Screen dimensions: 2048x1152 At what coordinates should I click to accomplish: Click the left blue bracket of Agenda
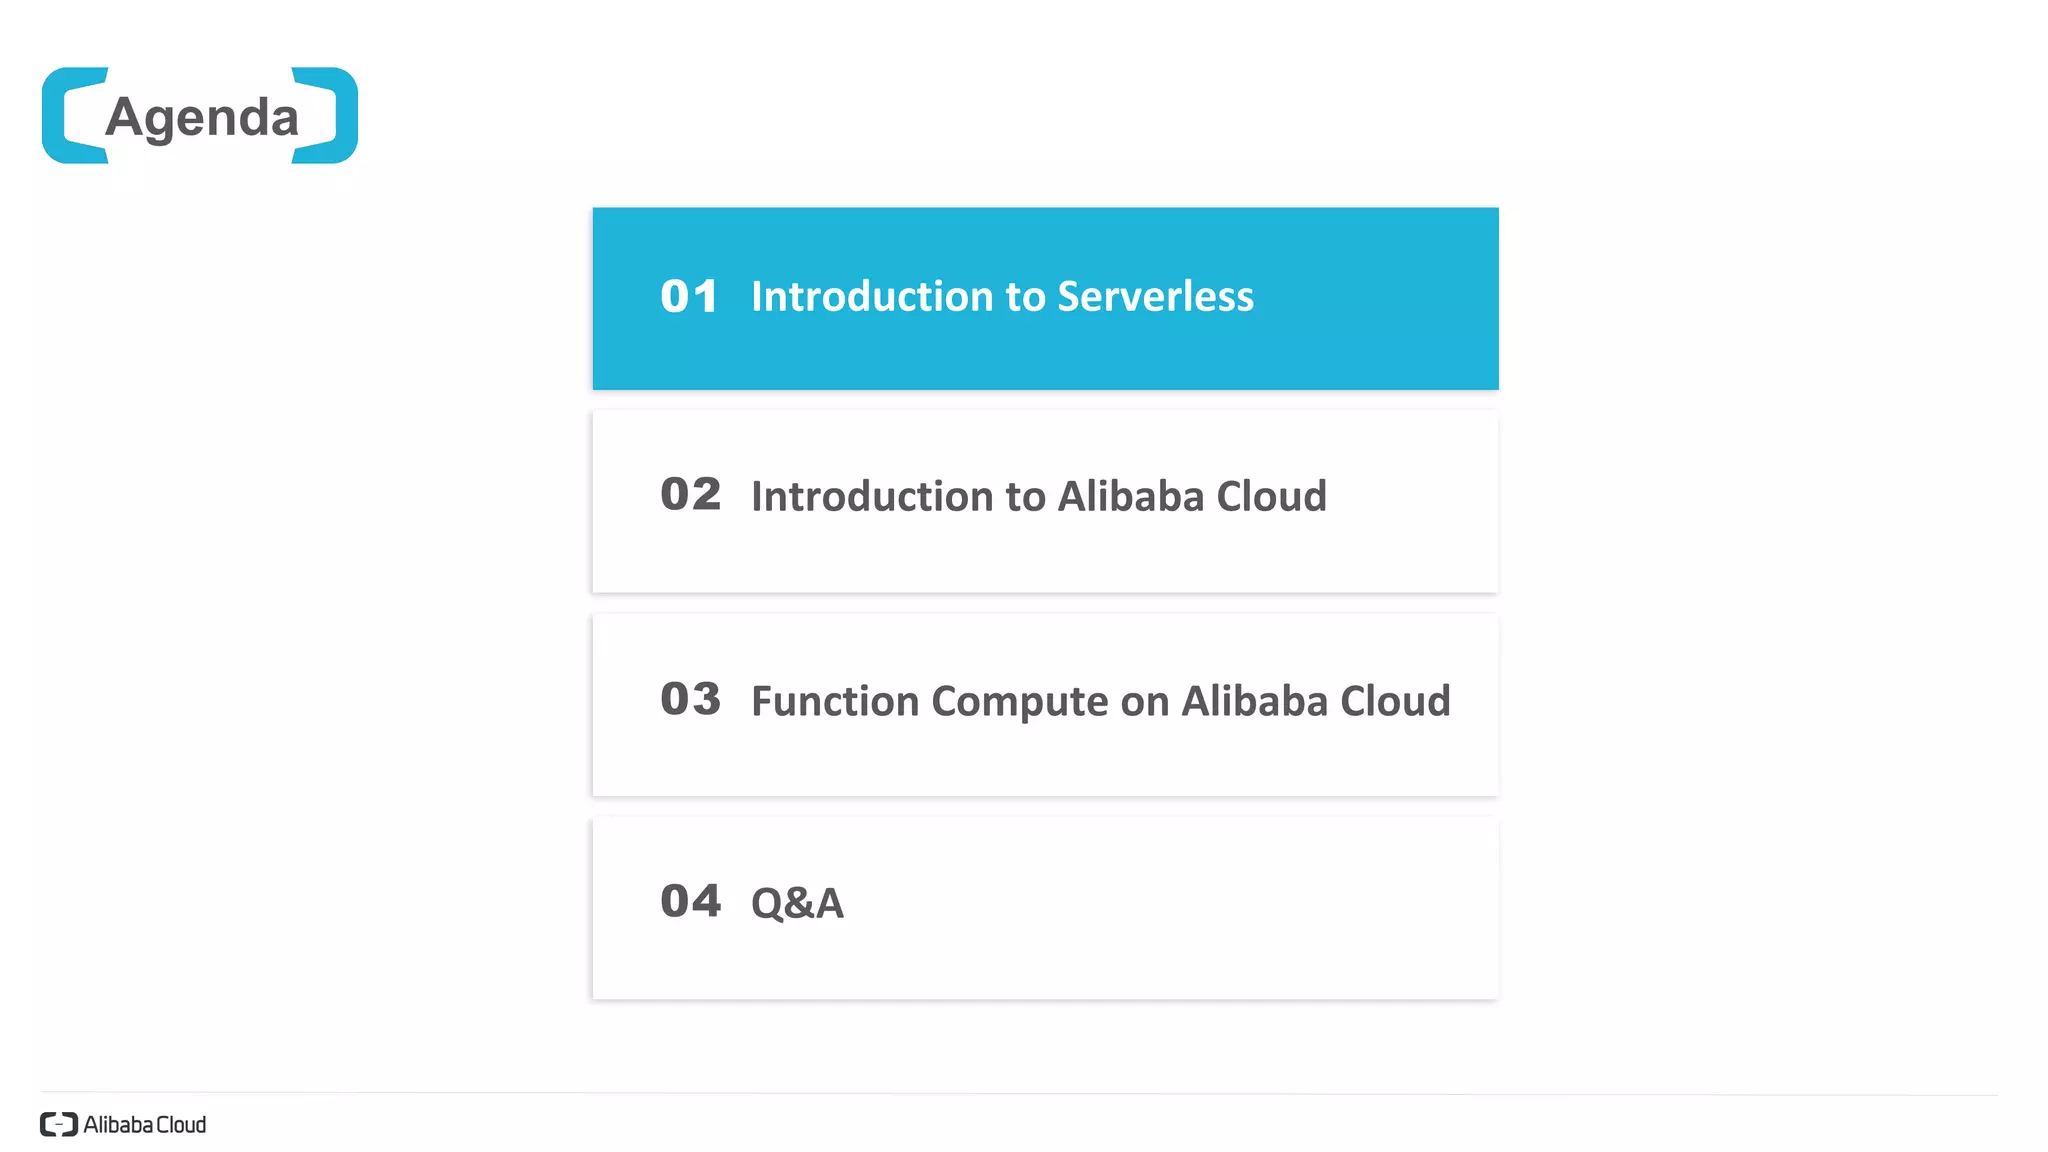point(74,115)
